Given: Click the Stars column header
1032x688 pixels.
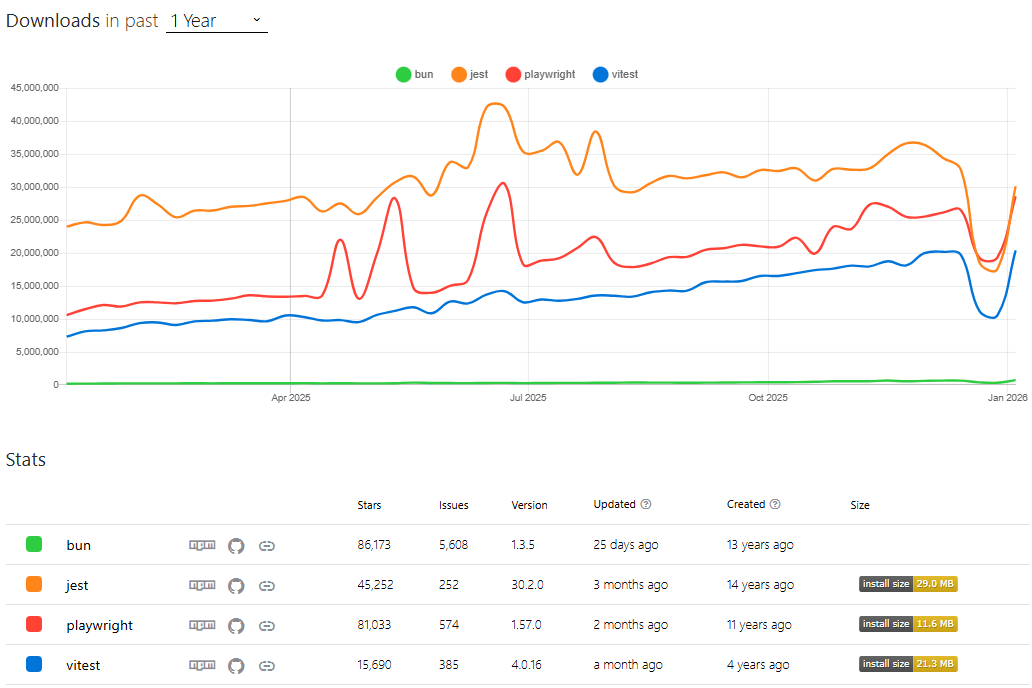Looking at the screenshot, I should coord(369,505).
